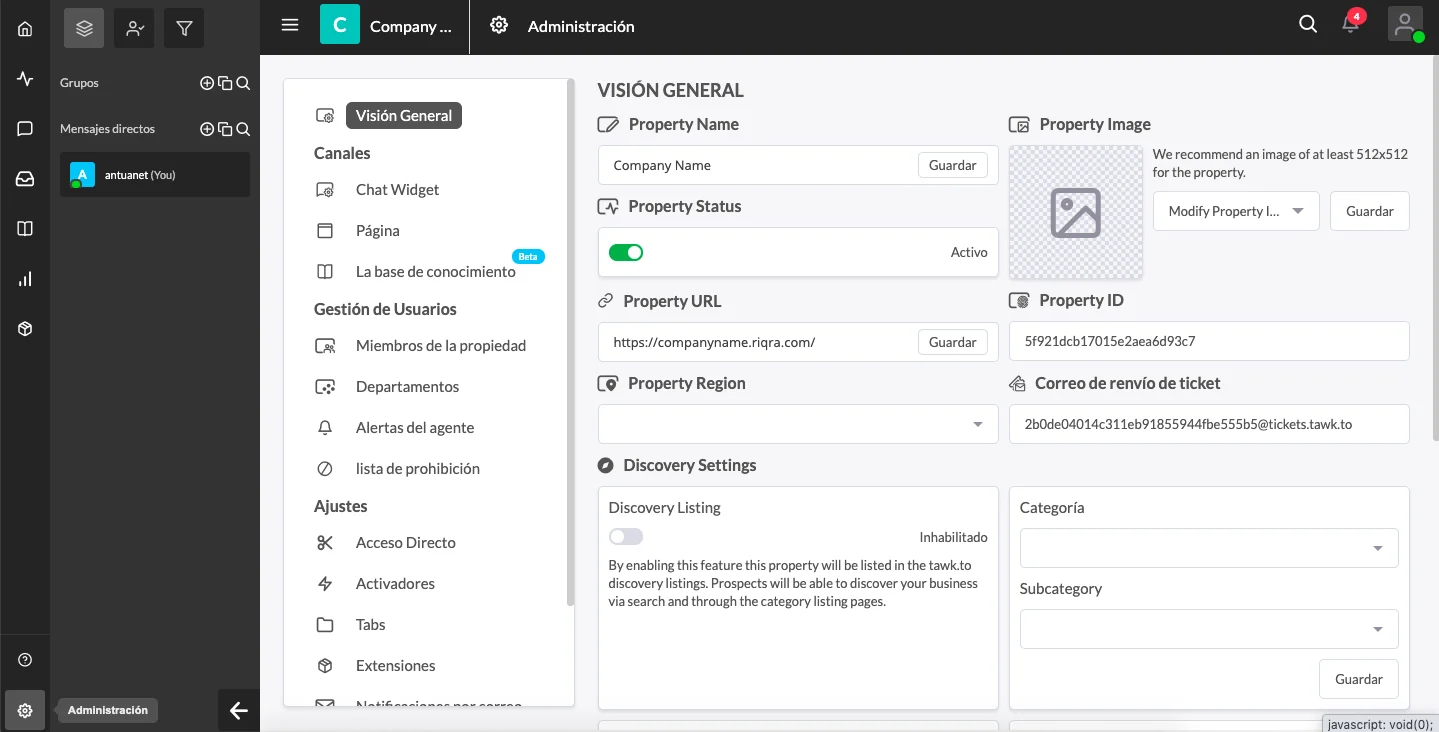Image resolution: width=1439 pixels, height=732 pixels.
Task: Click the copy icon next to Grupos
Action: [x=225, y=83]
